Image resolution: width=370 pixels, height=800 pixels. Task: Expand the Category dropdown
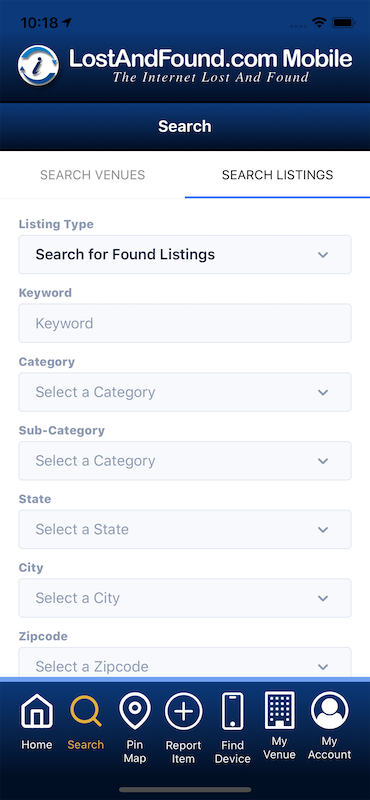(x=185, y=392)
